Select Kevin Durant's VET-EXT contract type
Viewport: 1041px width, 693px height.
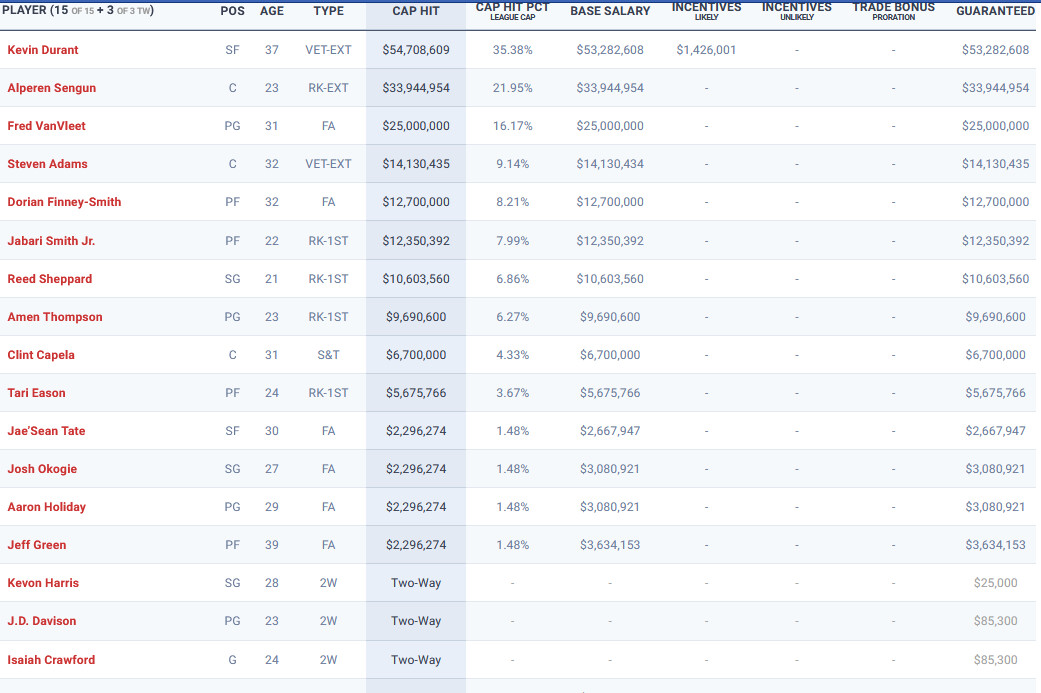[329, 50]
